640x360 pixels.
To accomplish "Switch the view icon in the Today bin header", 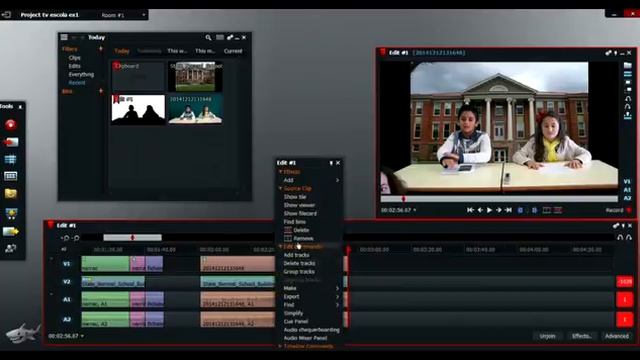I will pos(220,38).
